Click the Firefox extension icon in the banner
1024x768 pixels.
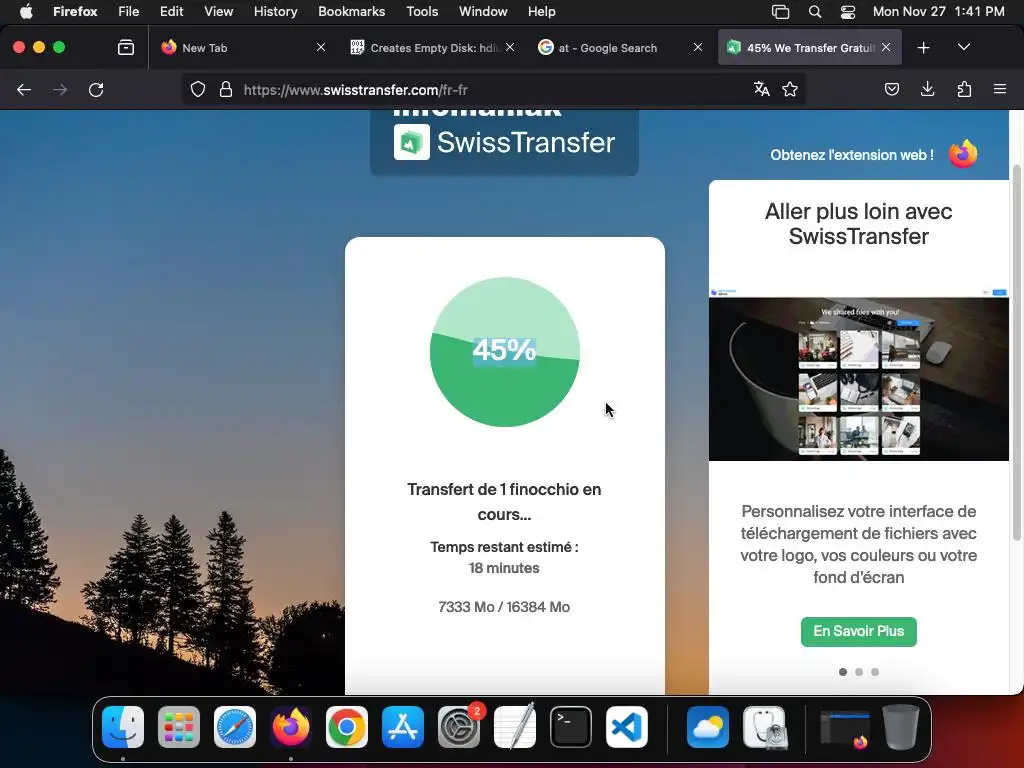[963, 154]
